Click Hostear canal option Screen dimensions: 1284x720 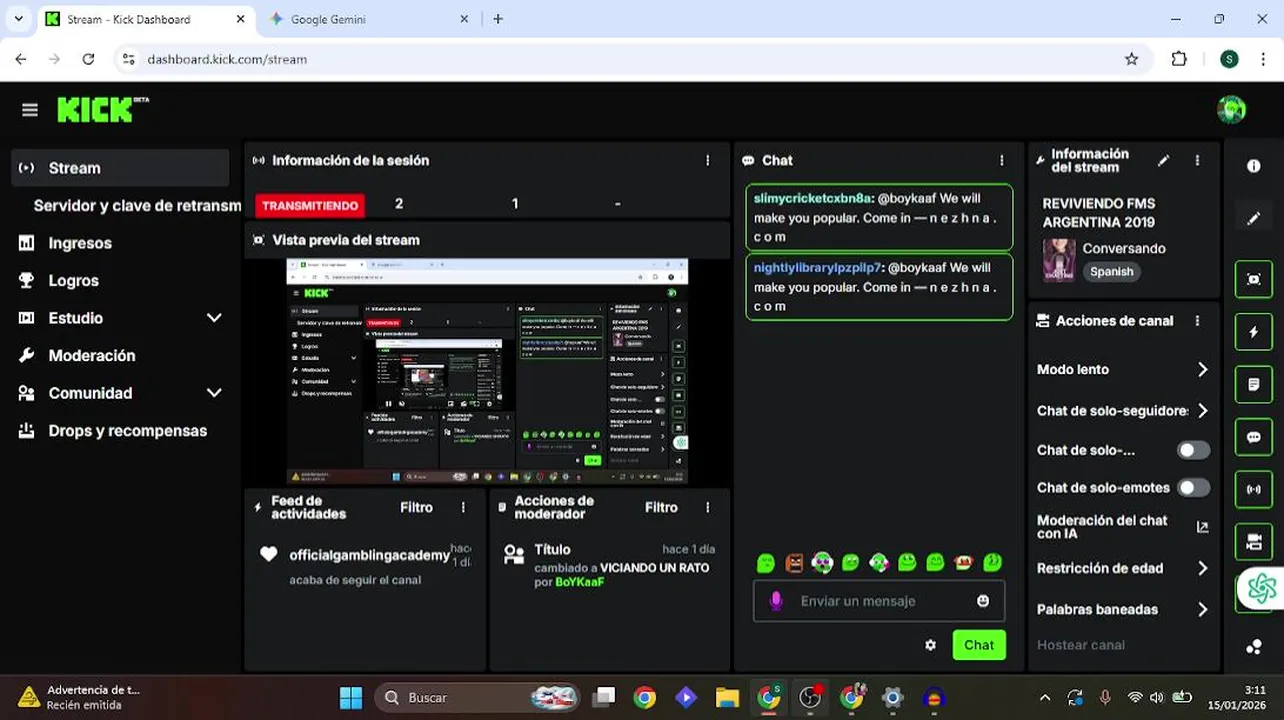(x=1080, y=645)
